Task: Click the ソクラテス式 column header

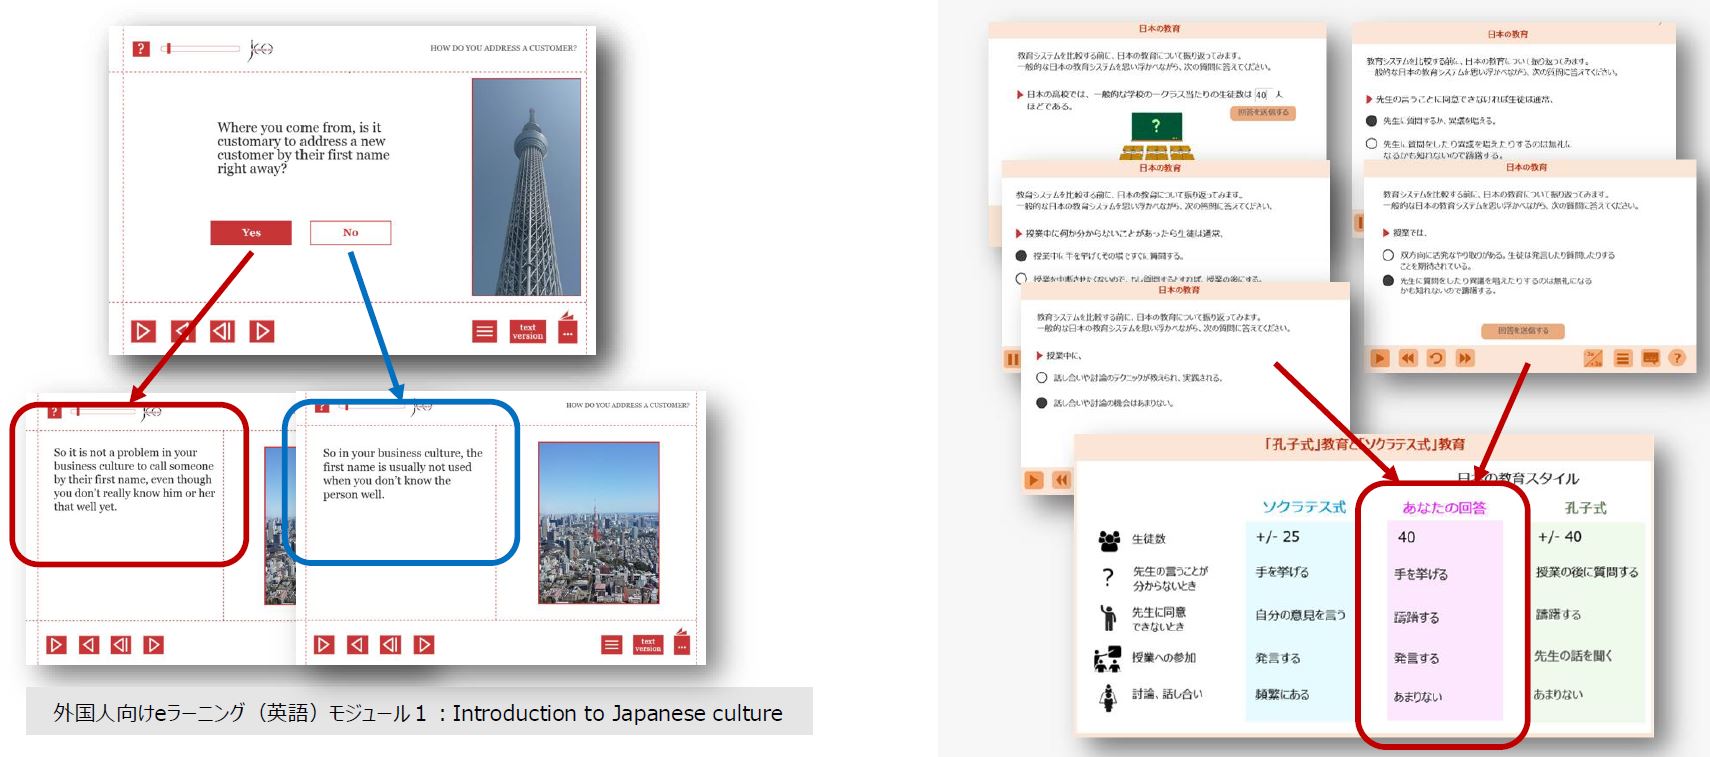Action: point(1304,507)
